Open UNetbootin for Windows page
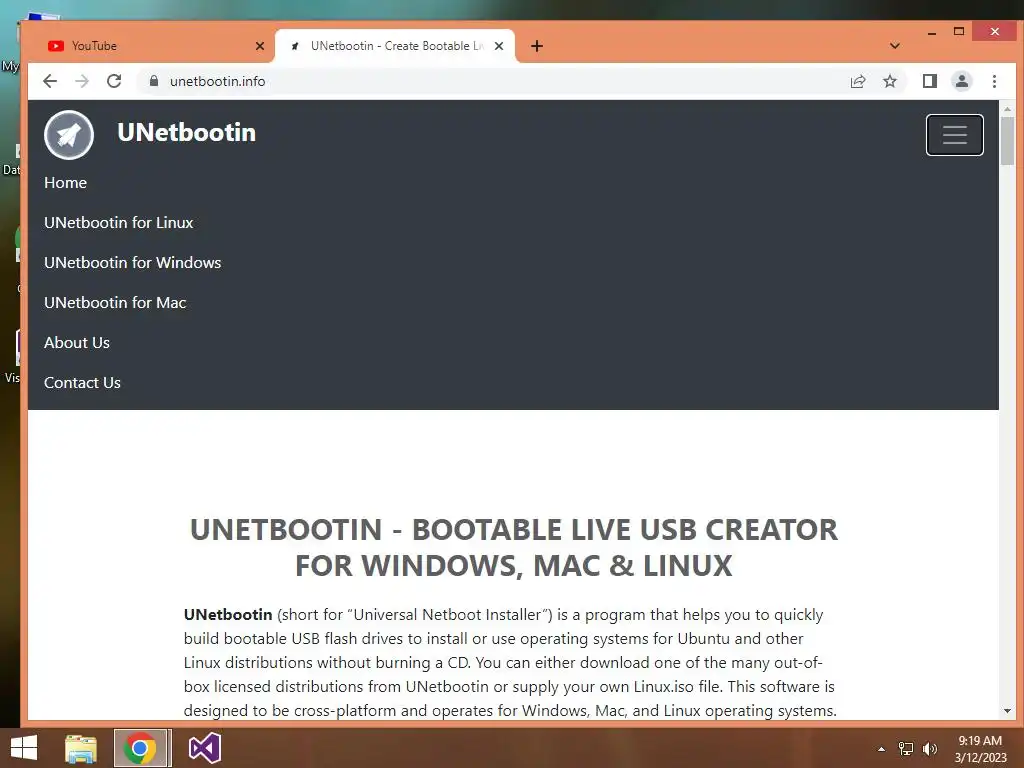The height and width of the screenshot is (768, 1024). tap(133, 263)
